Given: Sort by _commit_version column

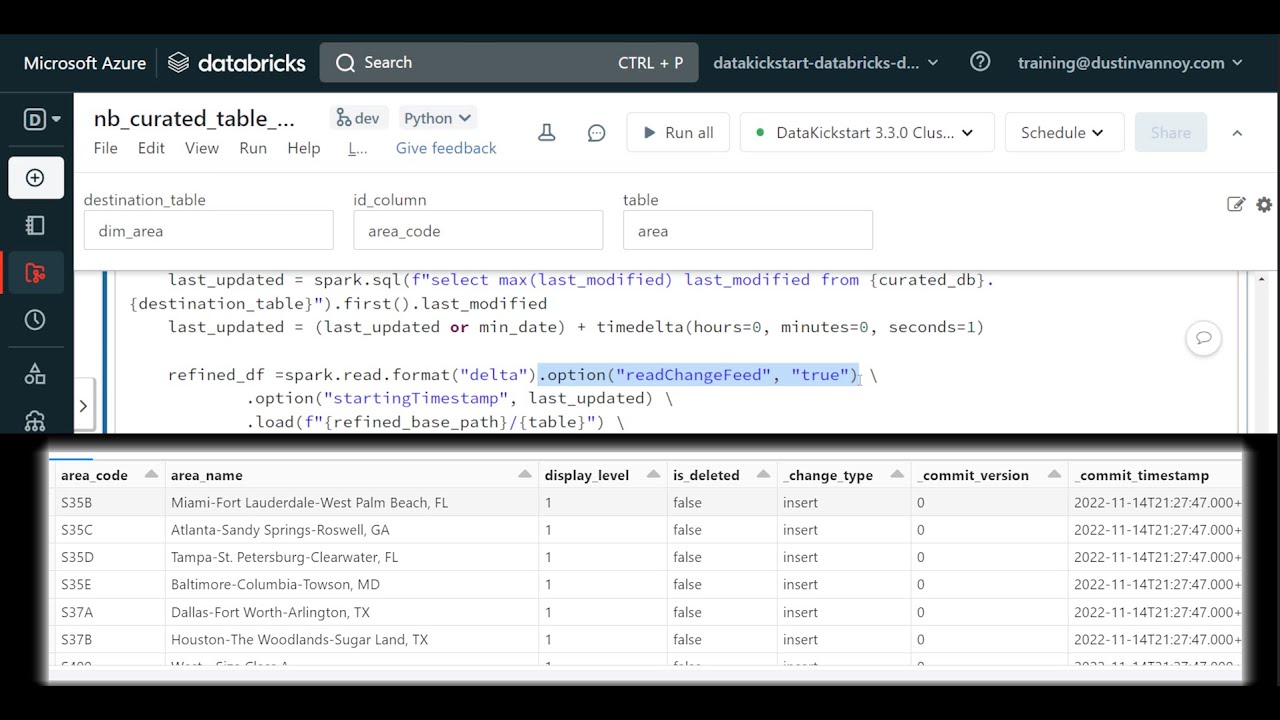Looking at the screenshot, I should 1054,474.
